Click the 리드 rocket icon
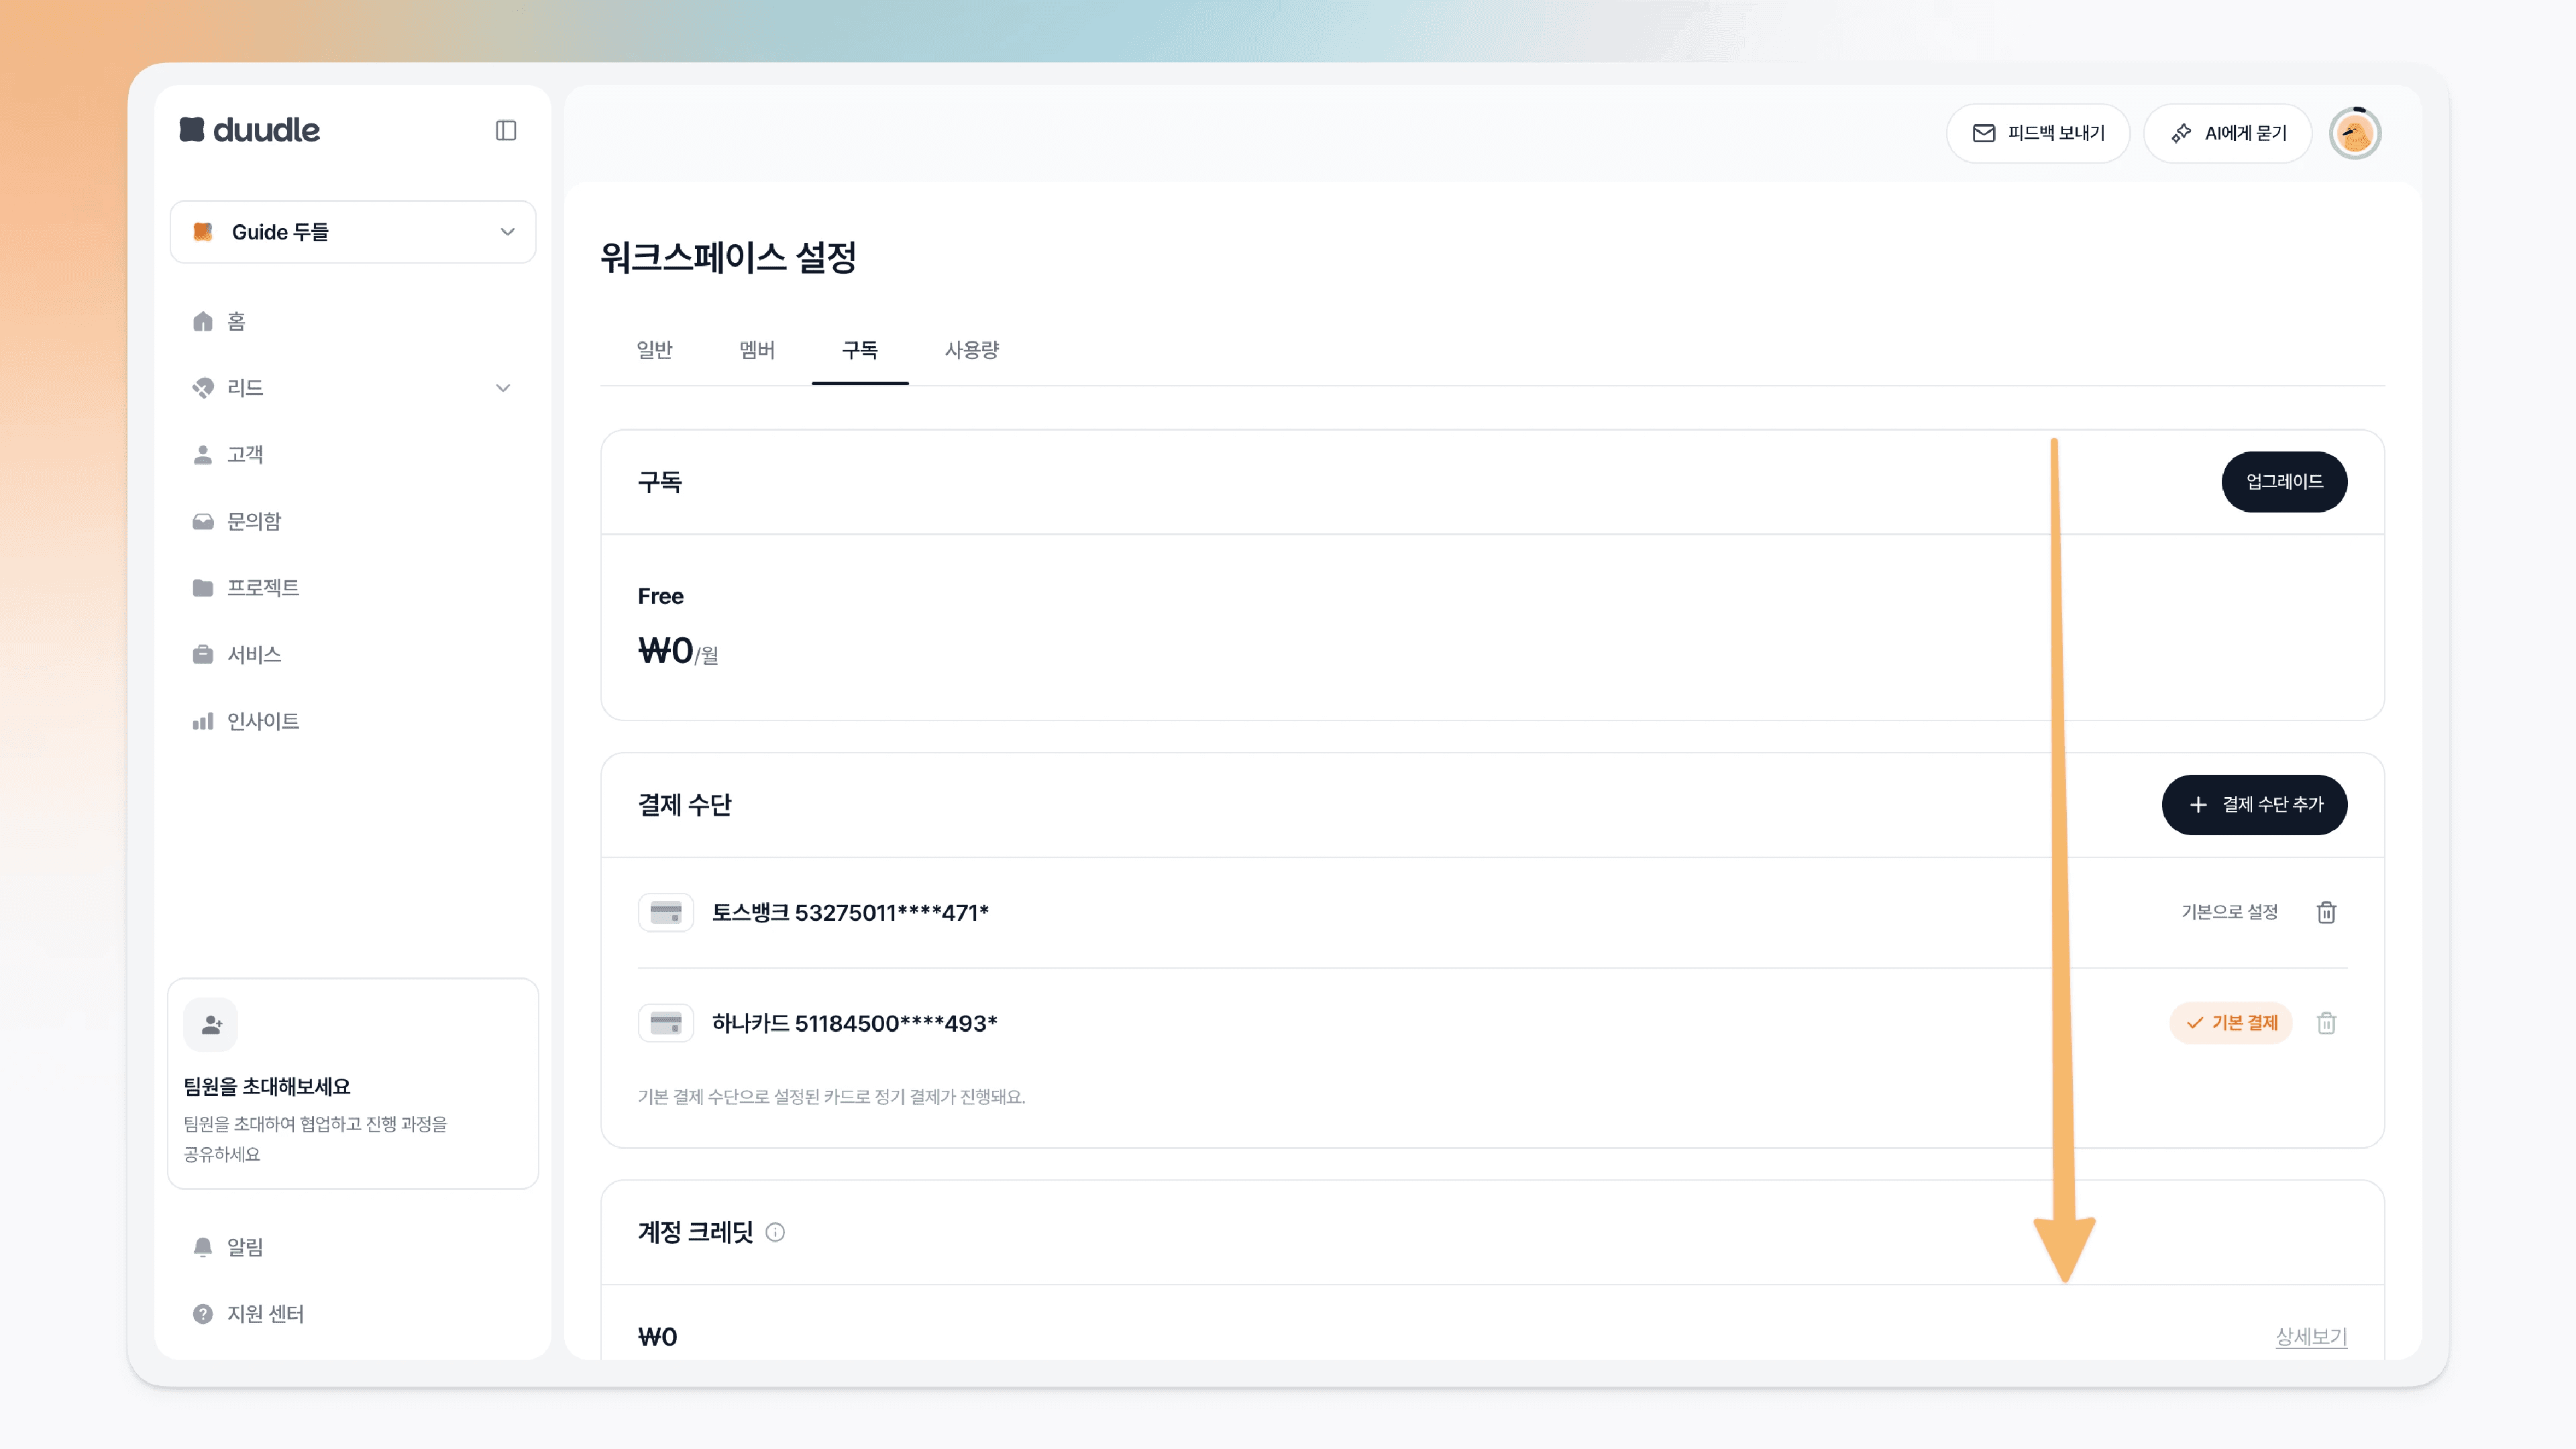Screen dimensions: 2576x1449 tap(203, 388)
